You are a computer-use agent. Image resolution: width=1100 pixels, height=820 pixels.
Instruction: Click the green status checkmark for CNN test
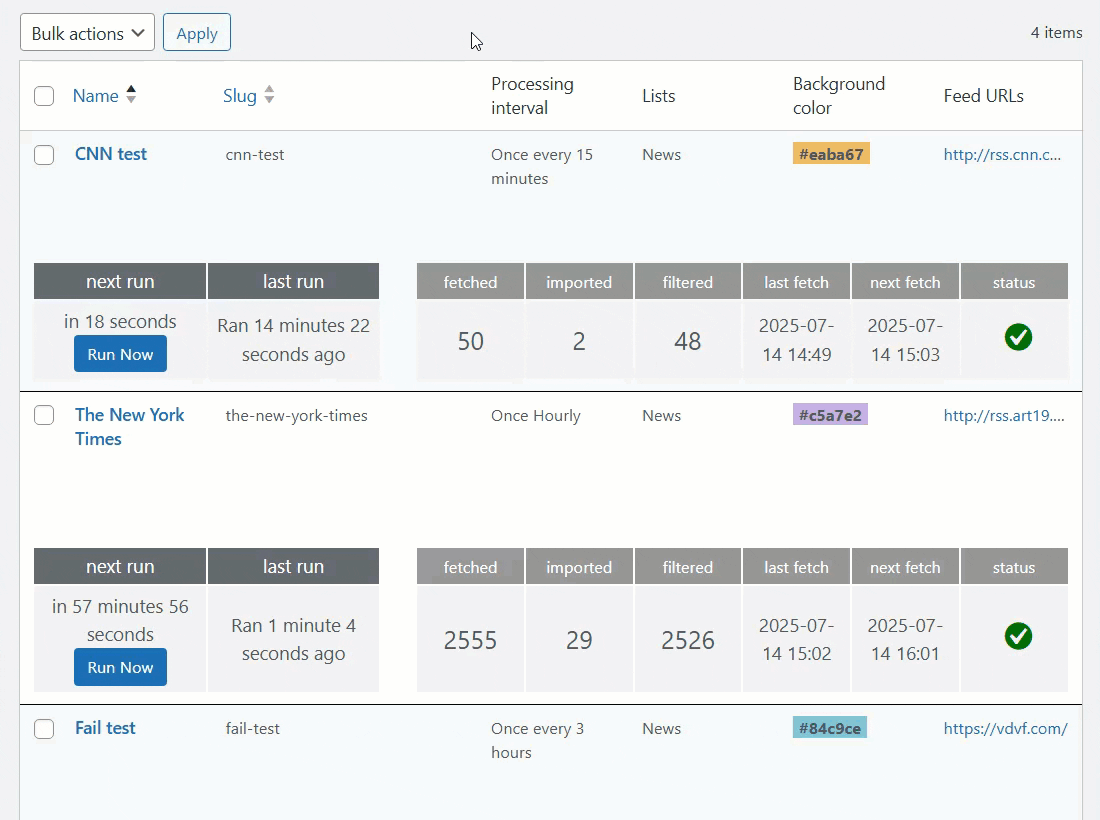coord(1018,337)
